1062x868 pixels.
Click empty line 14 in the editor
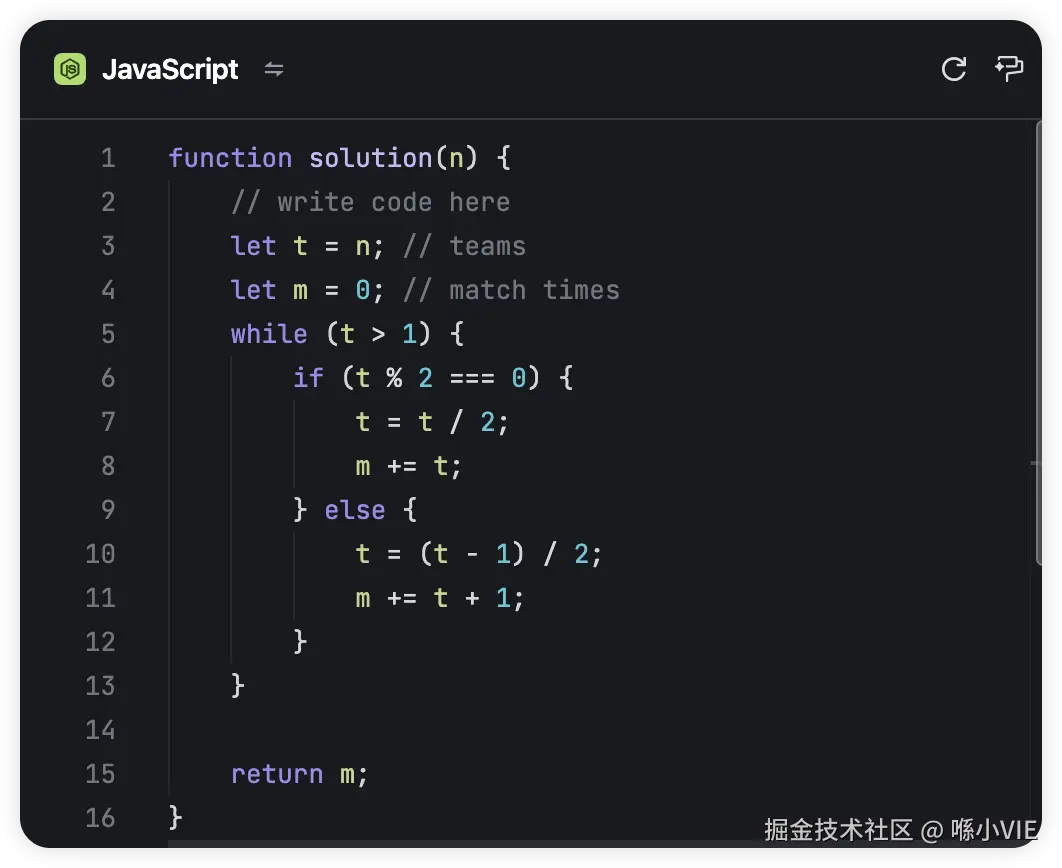coord(500,730)
